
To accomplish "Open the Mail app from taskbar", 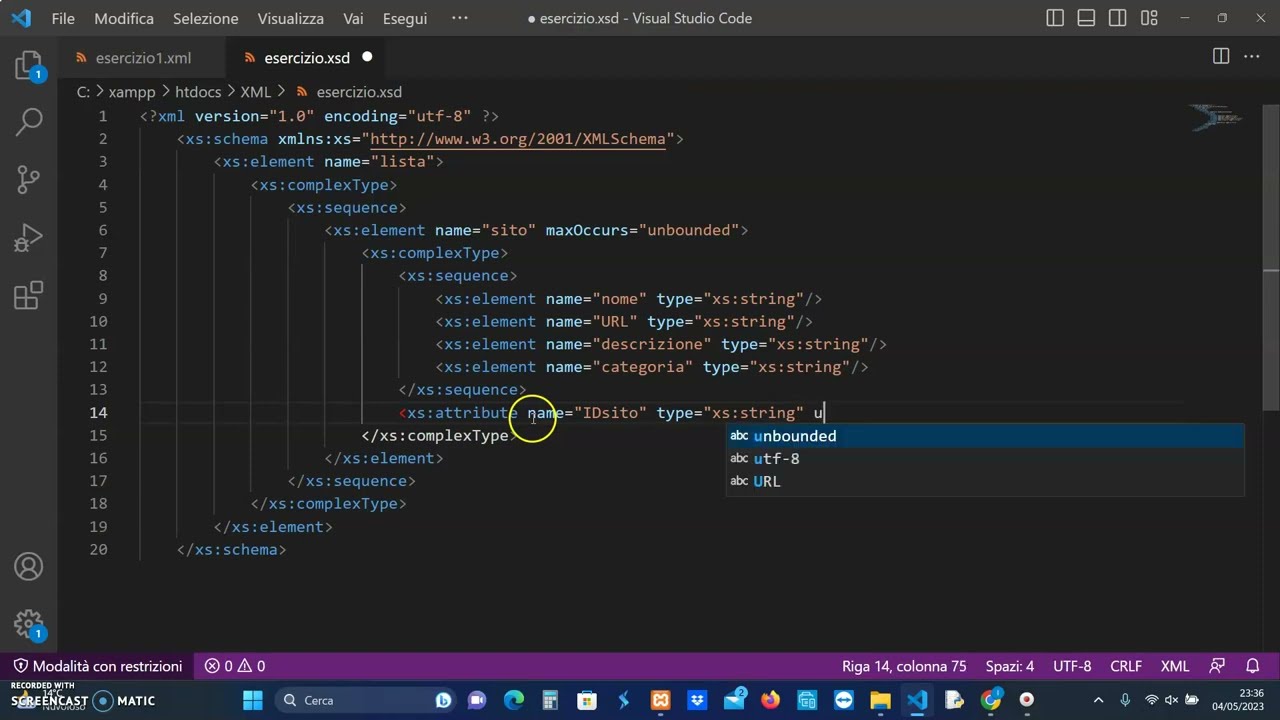I will 734,700.
